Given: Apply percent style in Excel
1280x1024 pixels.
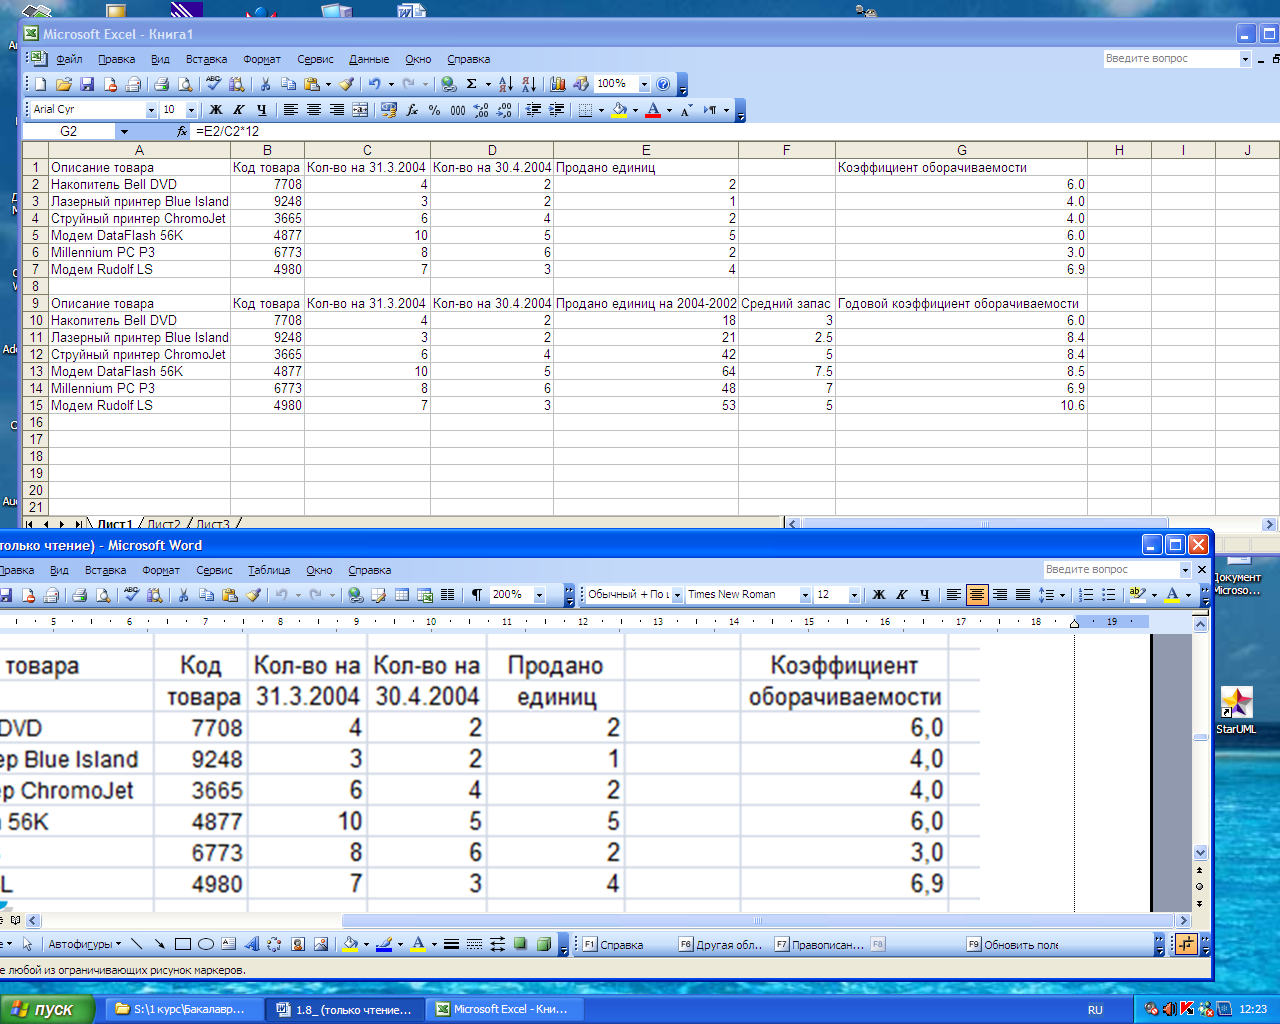Looking at the screenshot, I should click(x=435, y=110).
